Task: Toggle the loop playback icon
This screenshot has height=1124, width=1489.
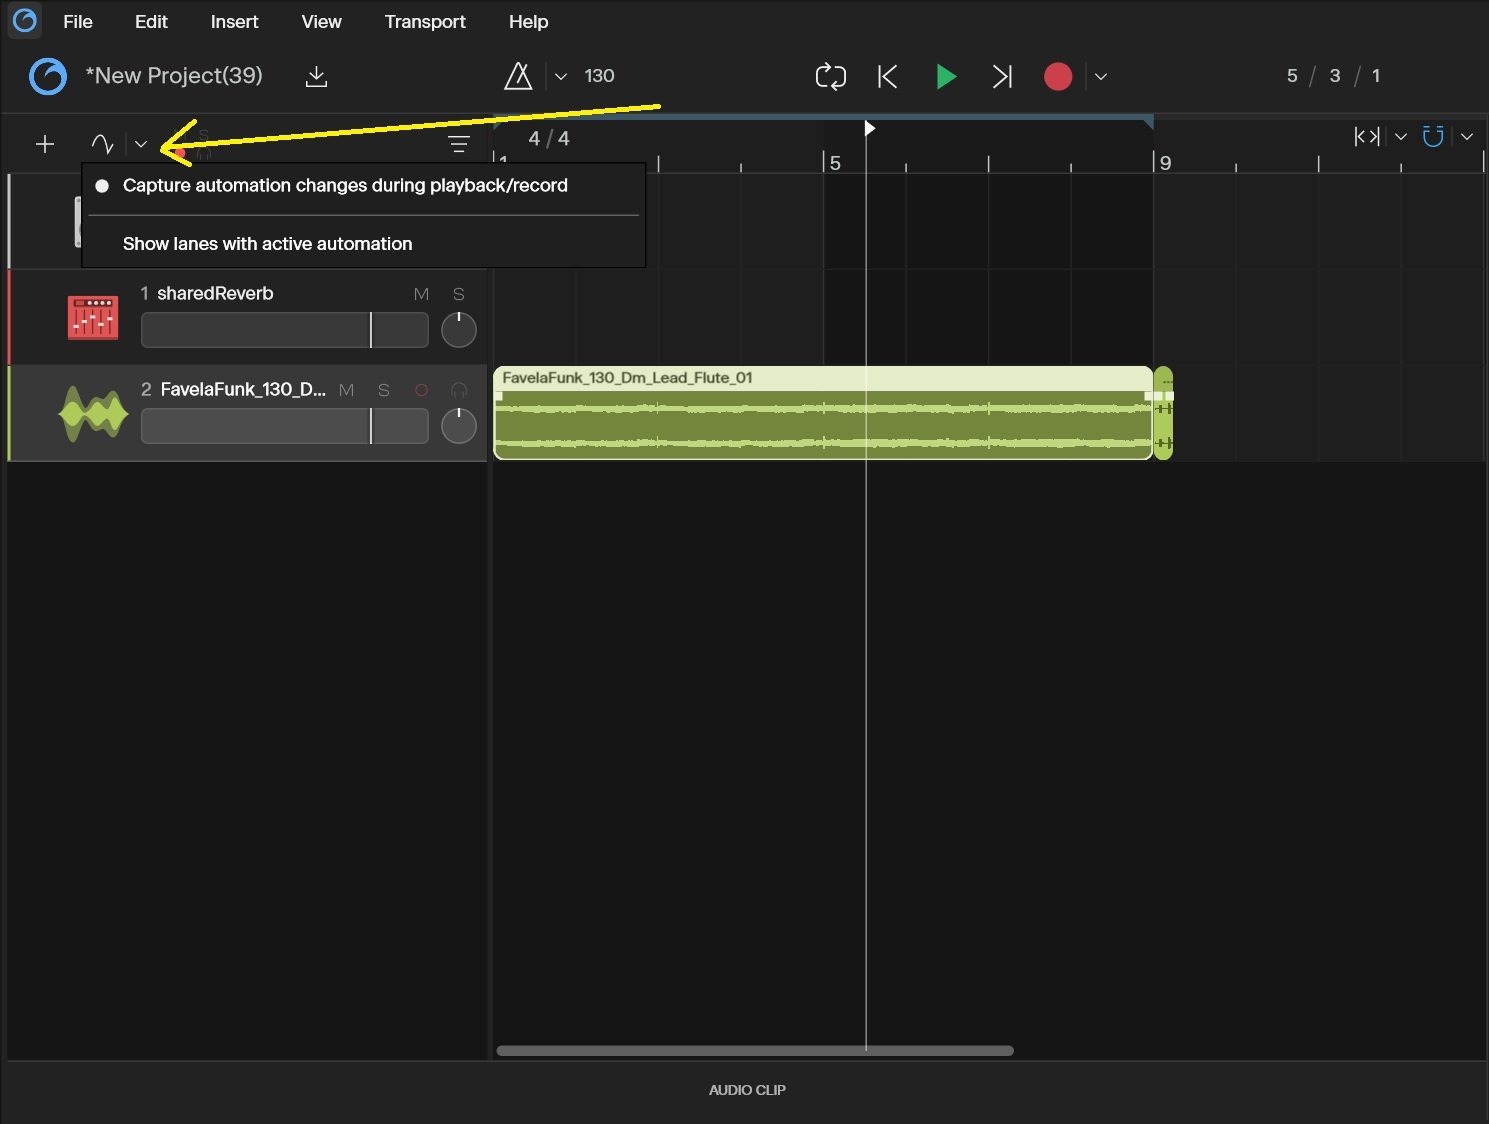Action: point(830,77)
